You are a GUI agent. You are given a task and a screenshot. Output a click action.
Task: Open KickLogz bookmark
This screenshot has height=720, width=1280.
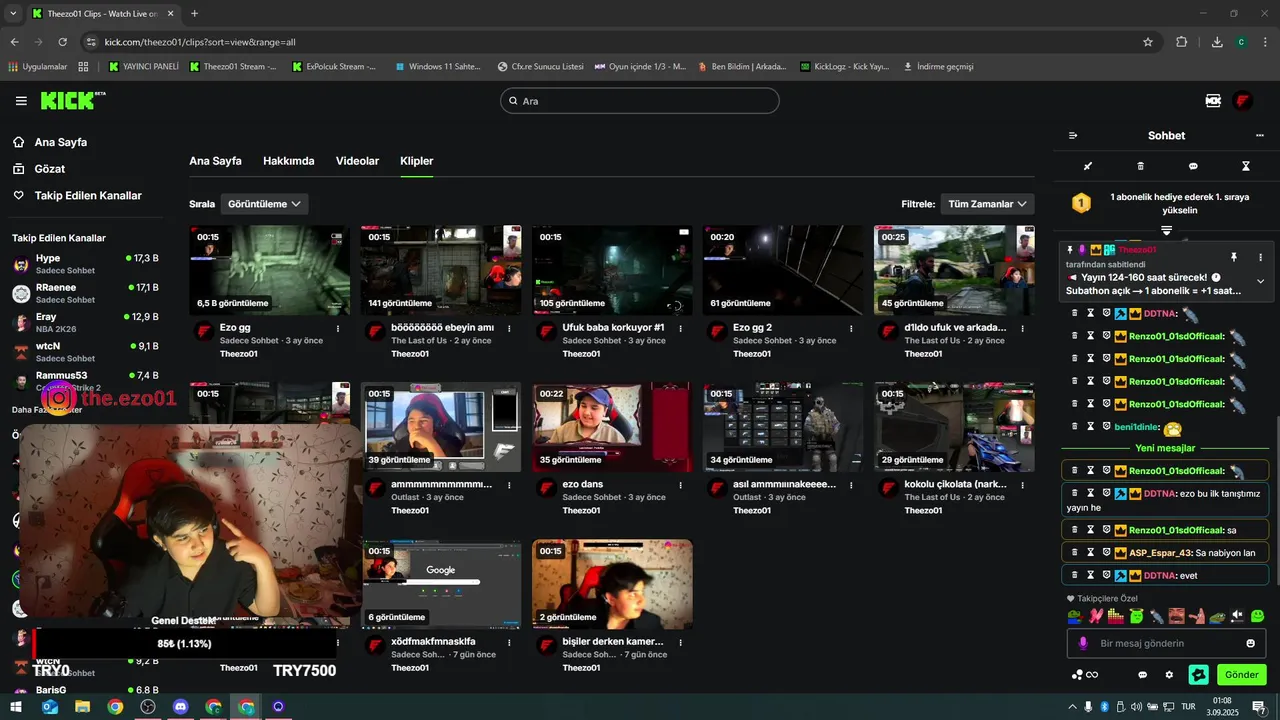click(845, 67)
